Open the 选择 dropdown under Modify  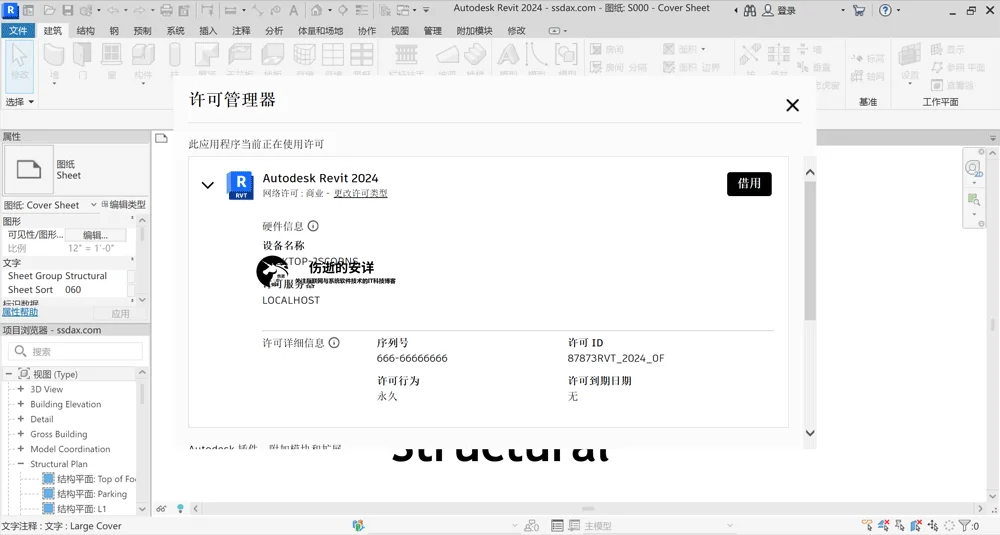[20, 102]
